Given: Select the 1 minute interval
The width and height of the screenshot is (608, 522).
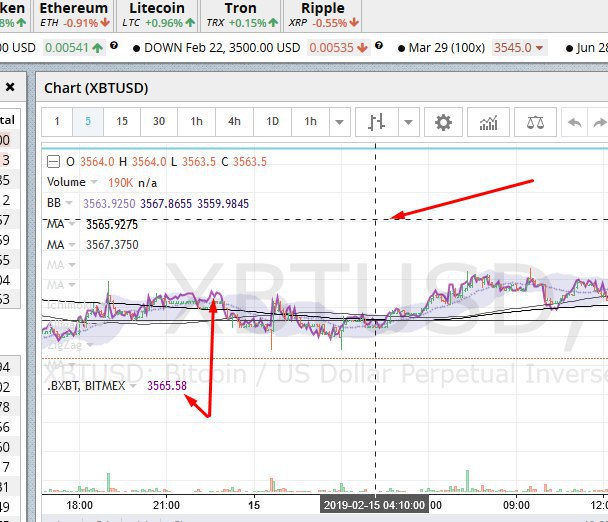Looking at the screenshot, I should (57, 122).
